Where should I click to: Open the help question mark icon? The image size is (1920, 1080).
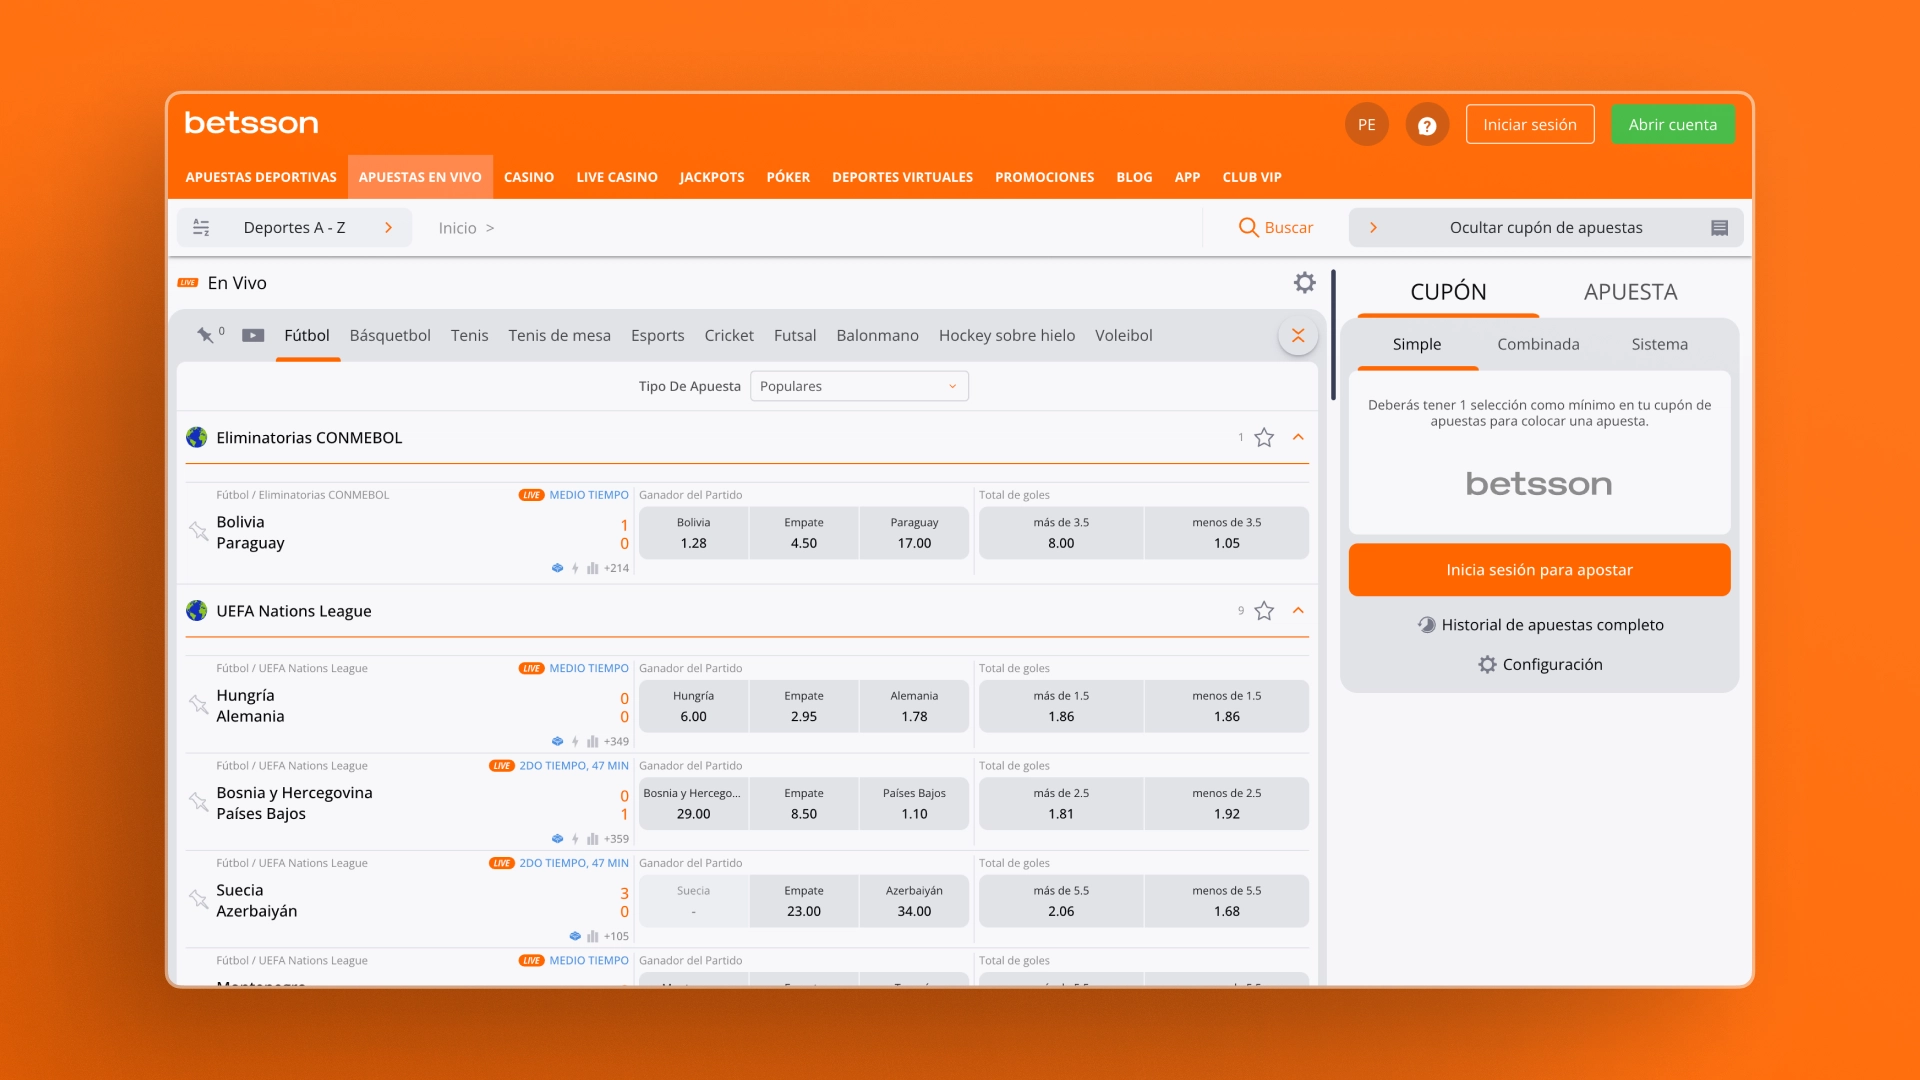pyautogui.click(x=1427, y=125)
